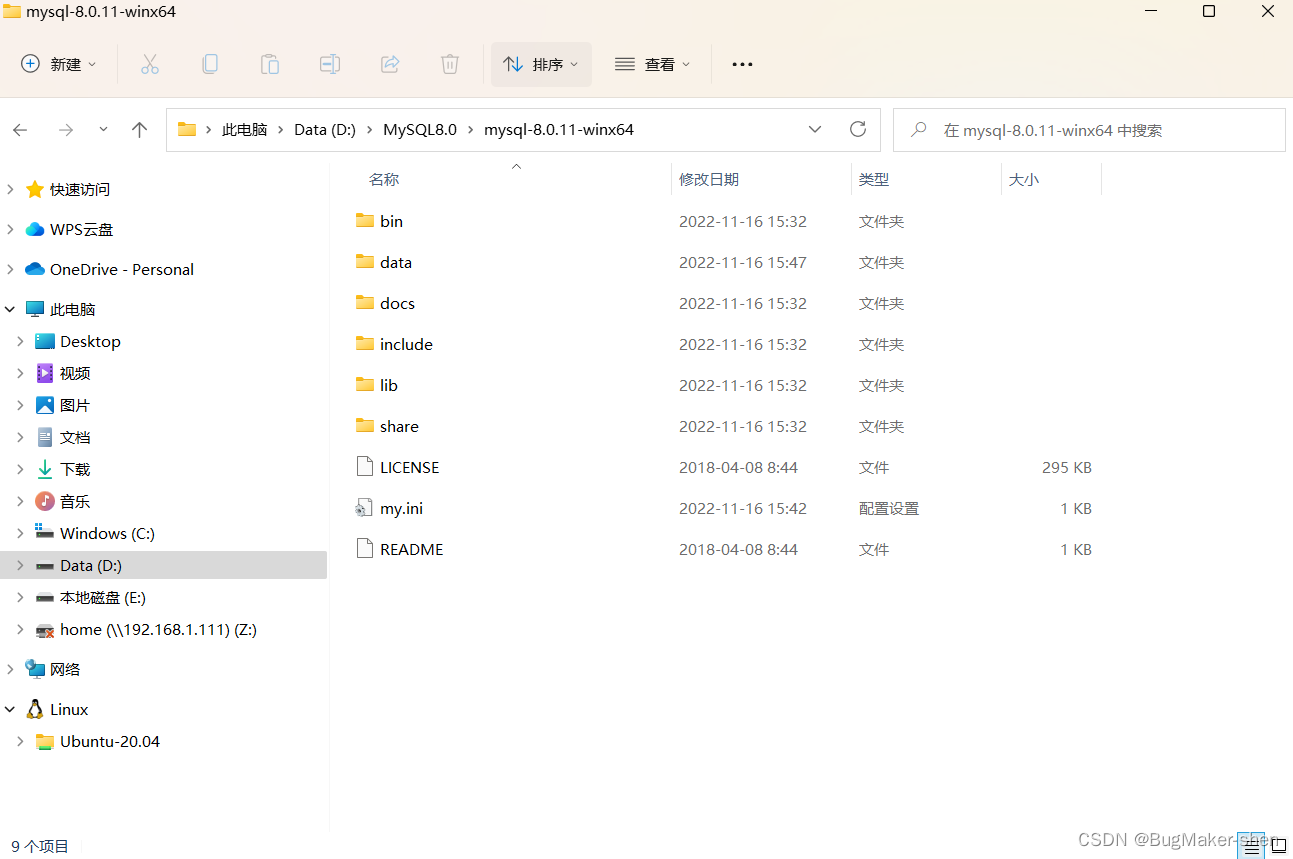Go back with the left arrow

point(20,130)
